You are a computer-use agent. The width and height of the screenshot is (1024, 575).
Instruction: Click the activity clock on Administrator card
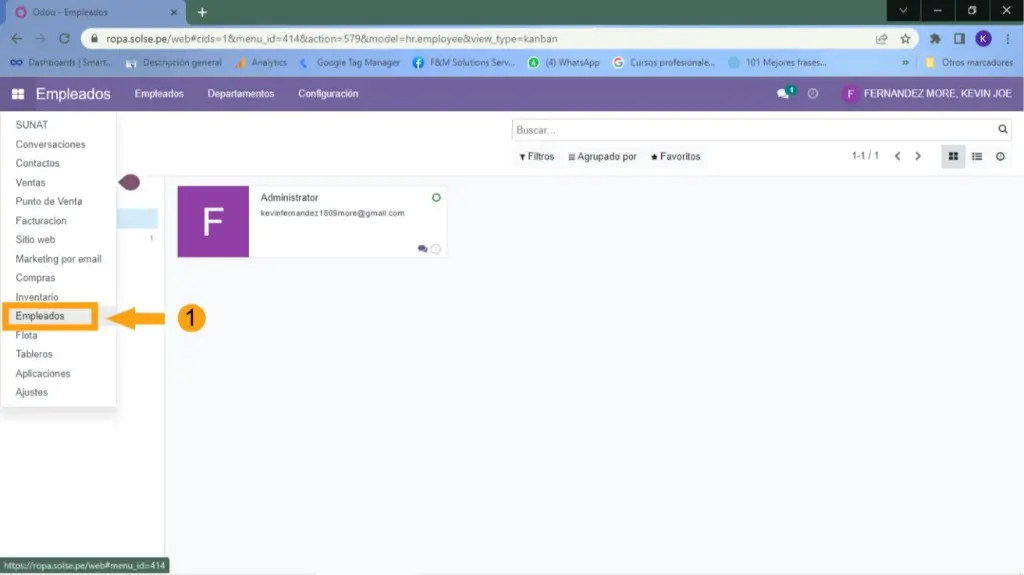pyautogui.click(x=436, y=249)
